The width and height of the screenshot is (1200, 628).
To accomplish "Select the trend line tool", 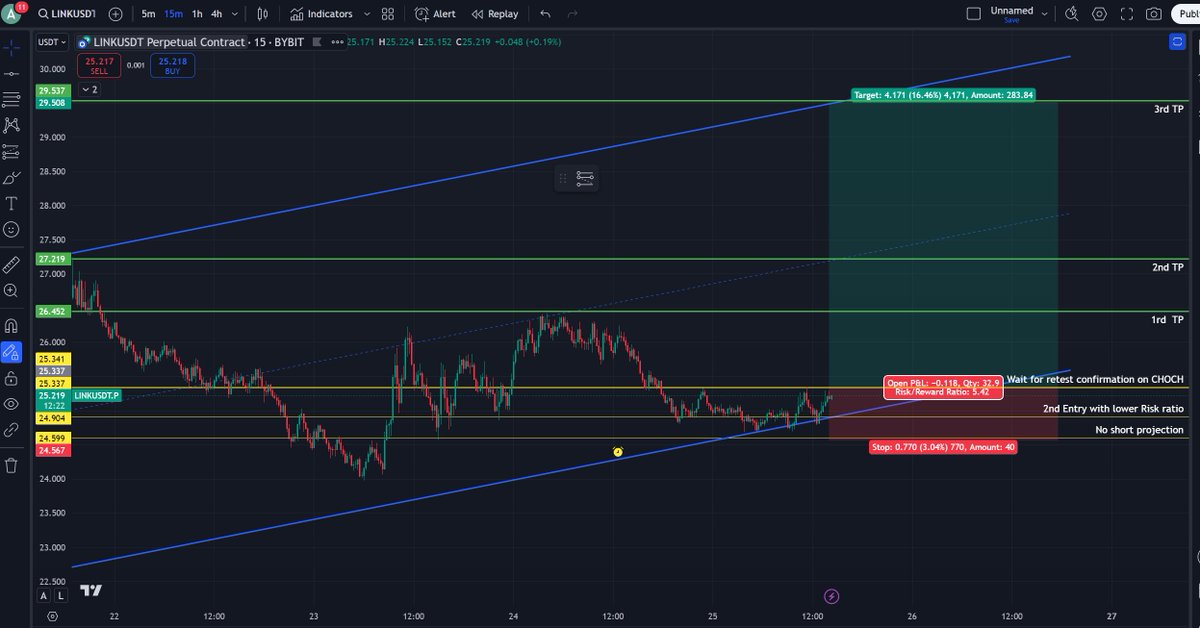I will [x=11, y=74].
